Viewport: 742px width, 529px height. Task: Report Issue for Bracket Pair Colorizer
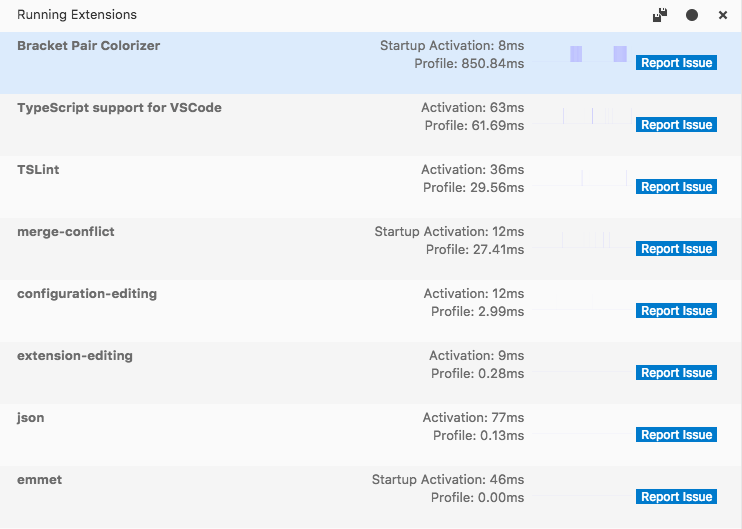pyautogui.click(x=676, y=63)
